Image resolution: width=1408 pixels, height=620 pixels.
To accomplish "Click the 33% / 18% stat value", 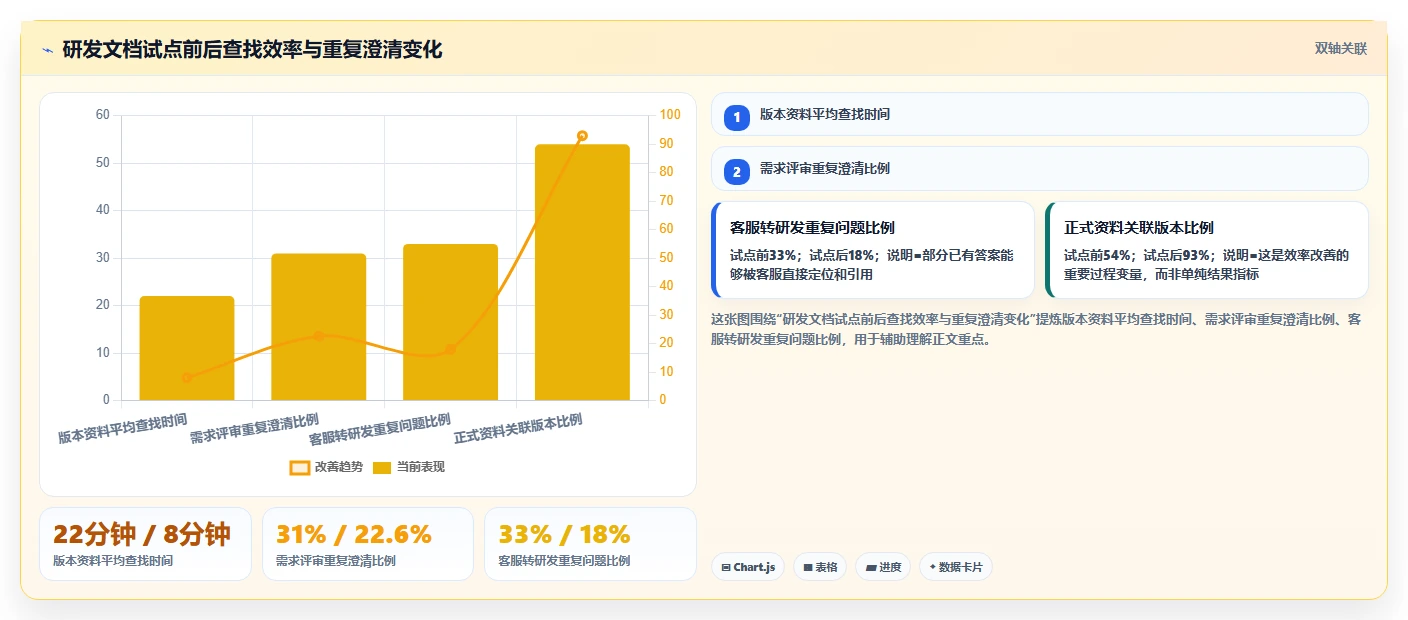I will pos(564,534).
